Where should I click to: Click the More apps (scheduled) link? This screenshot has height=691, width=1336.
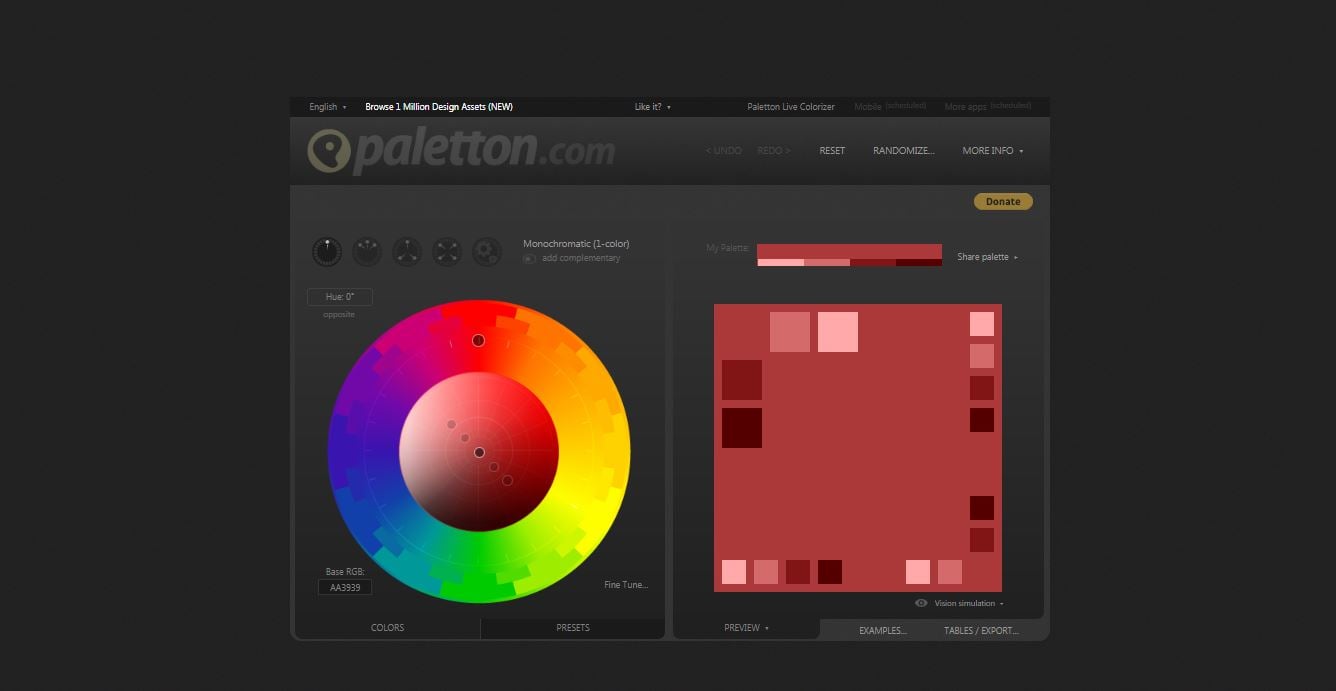(x=987, y=107)
